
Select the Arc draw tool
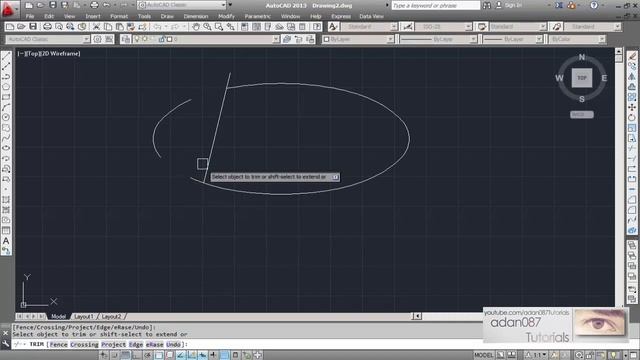pos(6,107)
